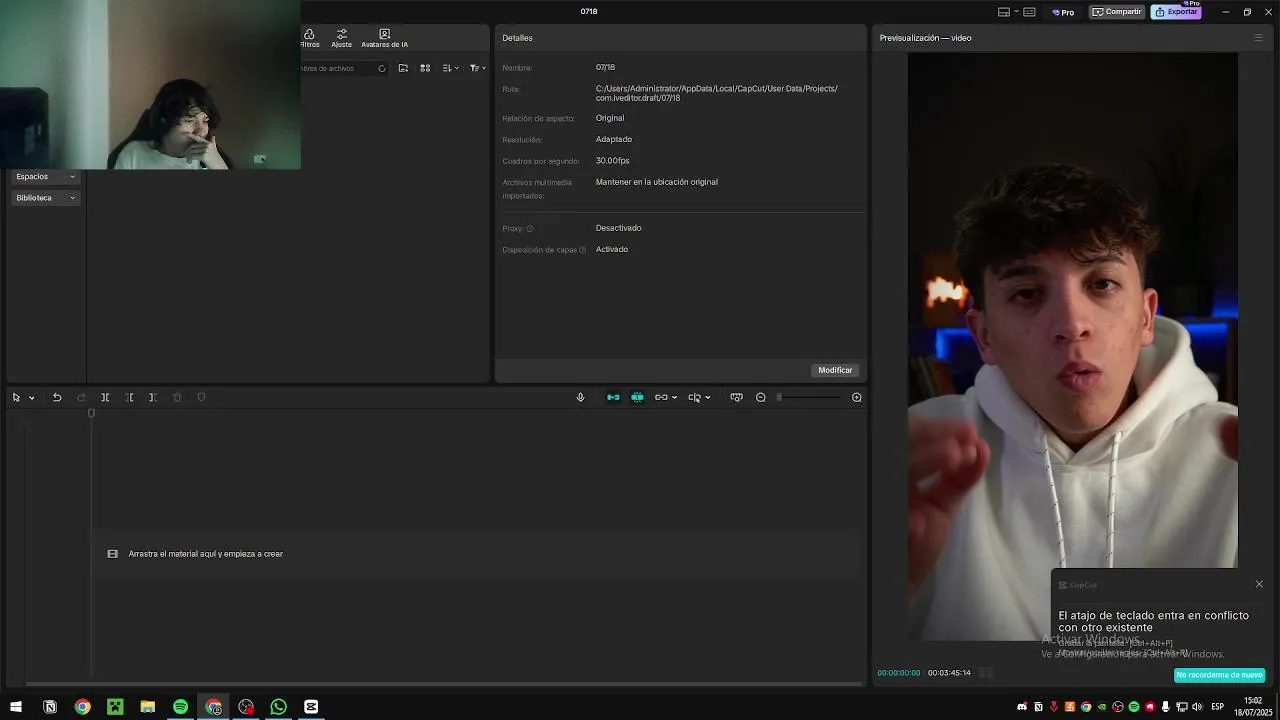This screenshot has width=1280, height=720.
Task: Click the timeline zoom out icon
Action: click(761, 397)
